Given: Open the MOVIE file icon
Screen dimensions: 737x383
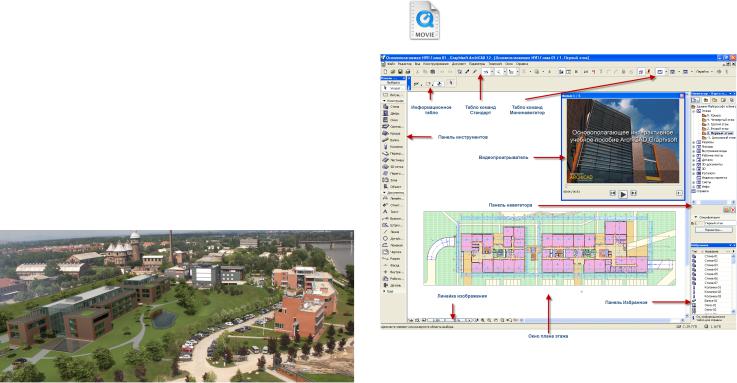Looking at the screenshot, I should click(x=425, y=20).
